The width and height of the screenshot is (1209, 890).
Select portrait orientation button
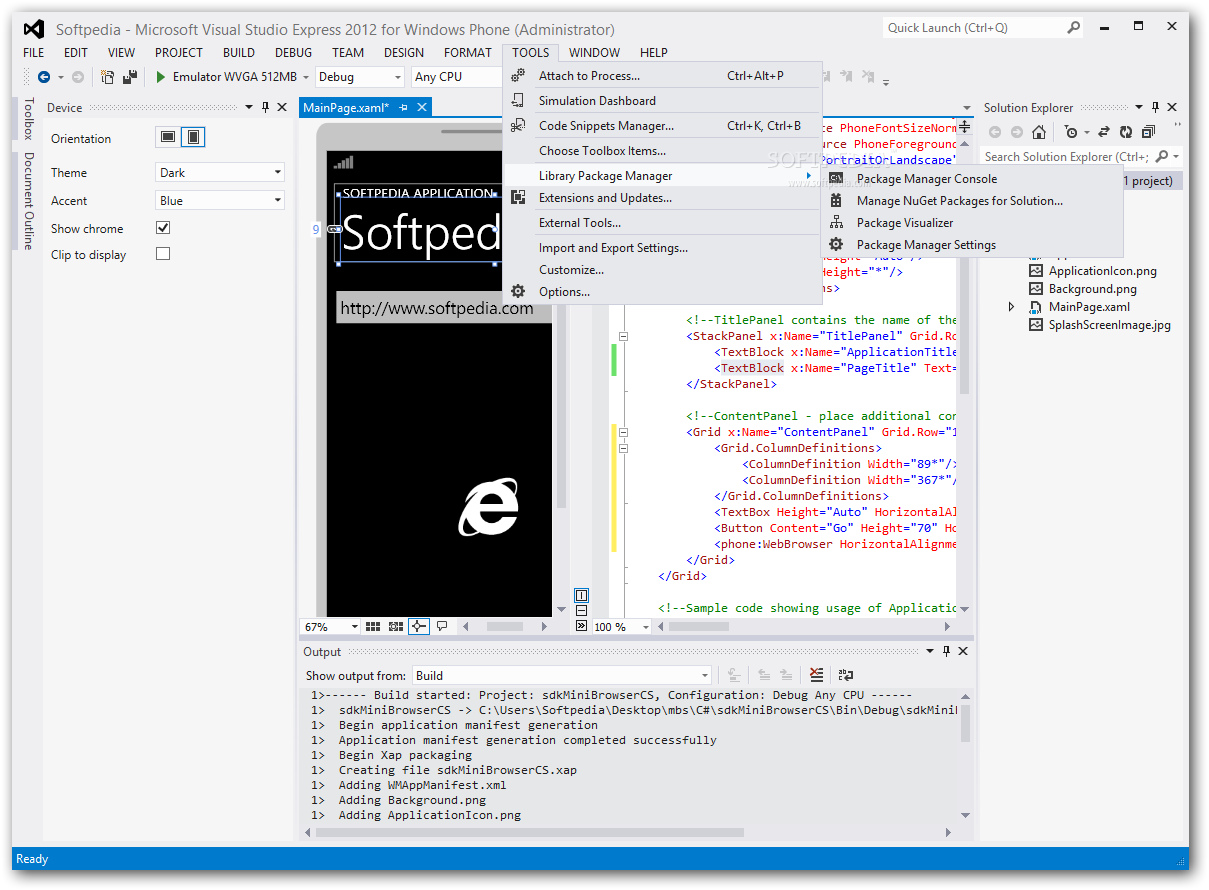(193, 137)
